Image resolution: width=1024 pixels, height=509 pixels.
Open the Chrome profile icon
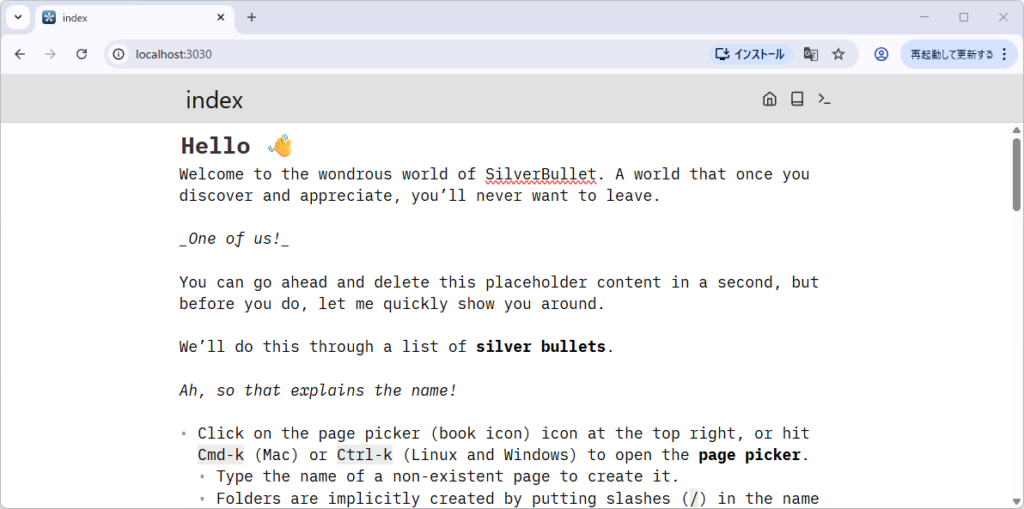tap(881, 54)
